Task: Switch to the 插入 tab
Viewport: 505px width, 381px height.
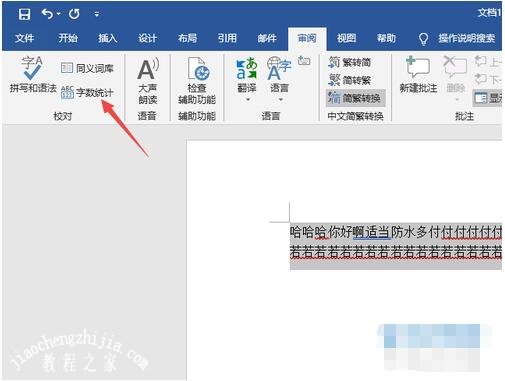Action: tap(108, 38)
